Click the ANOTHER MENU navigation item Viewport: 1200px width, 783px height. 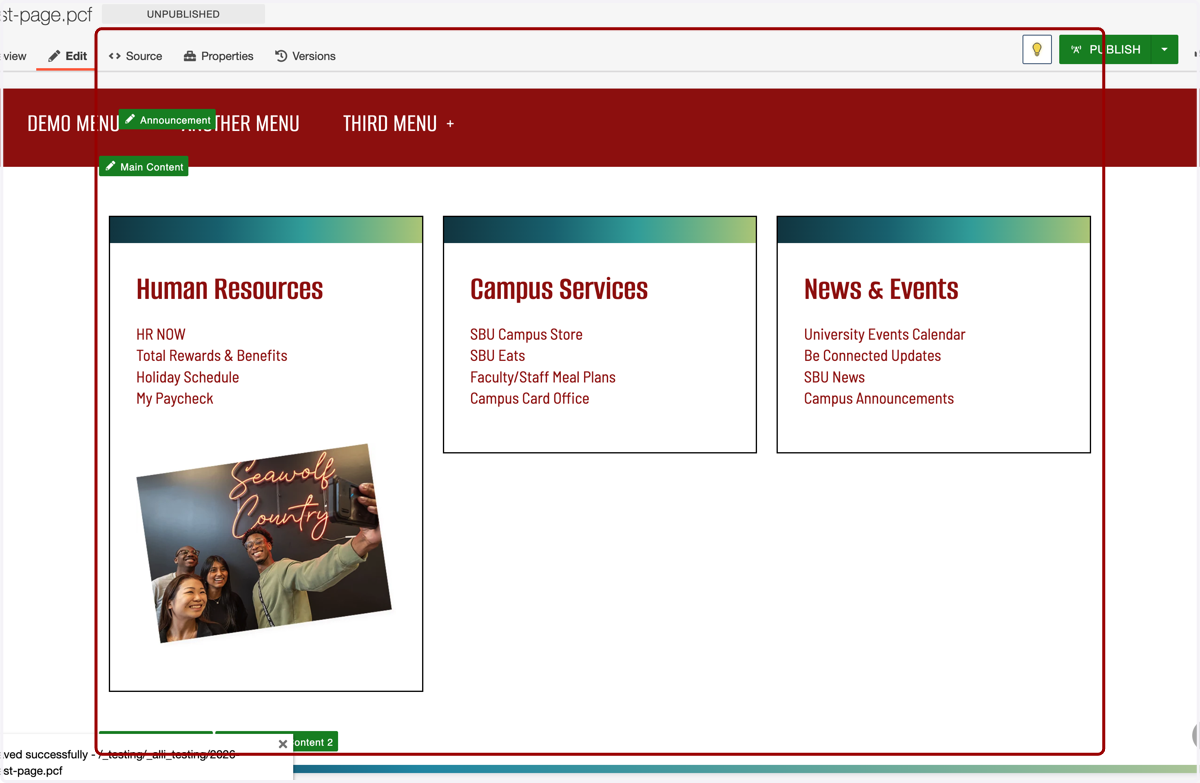point(240,123)
